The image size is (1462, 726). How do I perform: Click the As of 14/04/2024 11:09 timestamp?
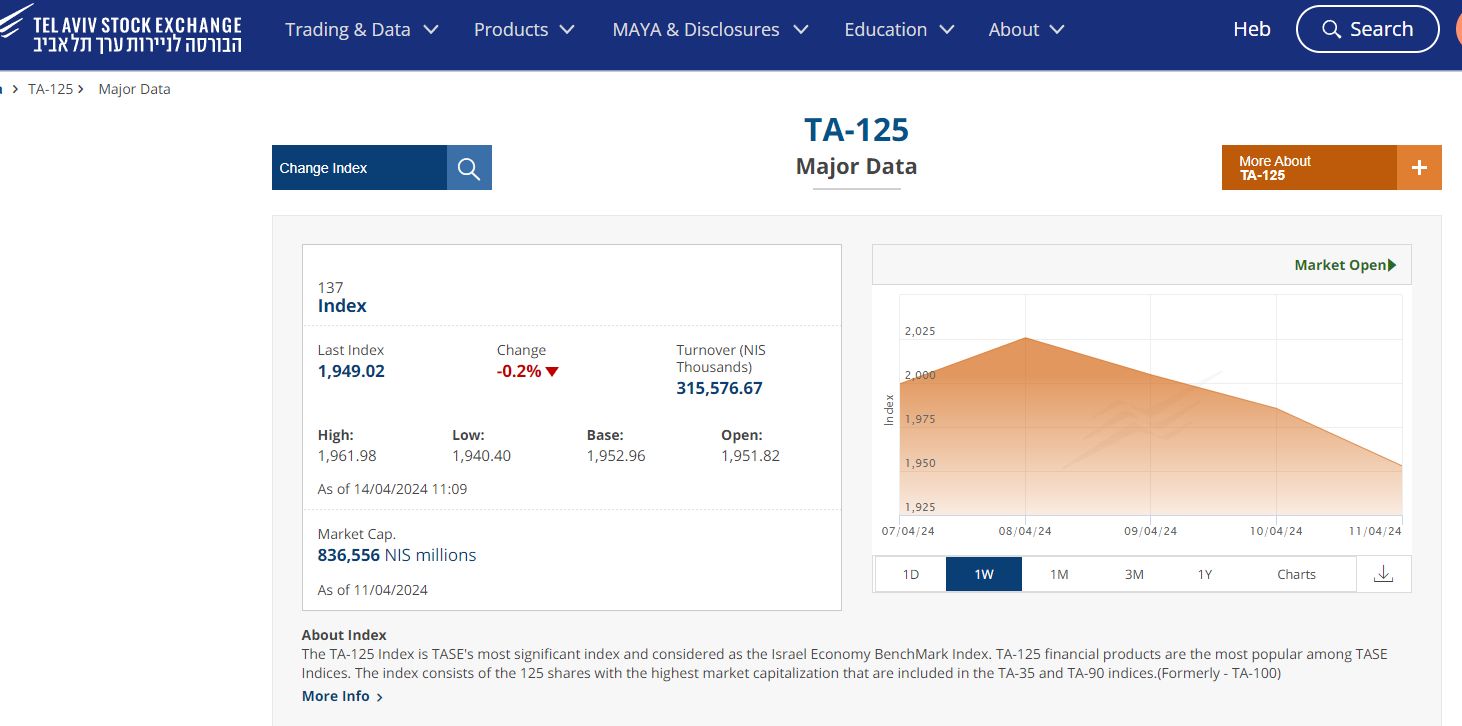392,489
